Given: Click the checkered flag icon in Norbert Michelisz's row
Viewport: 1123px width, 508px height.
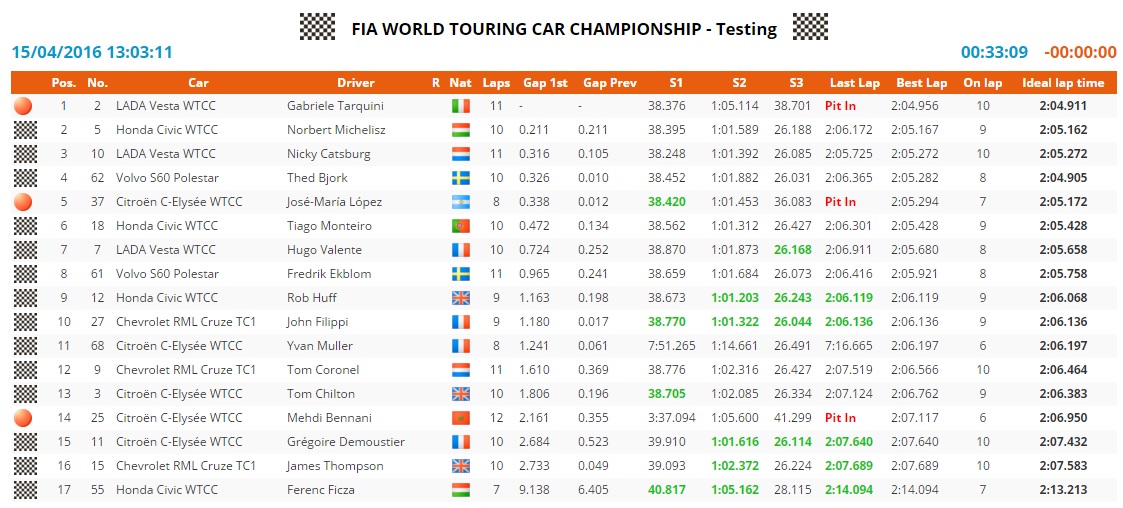Looking at the screenshot, I should tap(24, 130).
